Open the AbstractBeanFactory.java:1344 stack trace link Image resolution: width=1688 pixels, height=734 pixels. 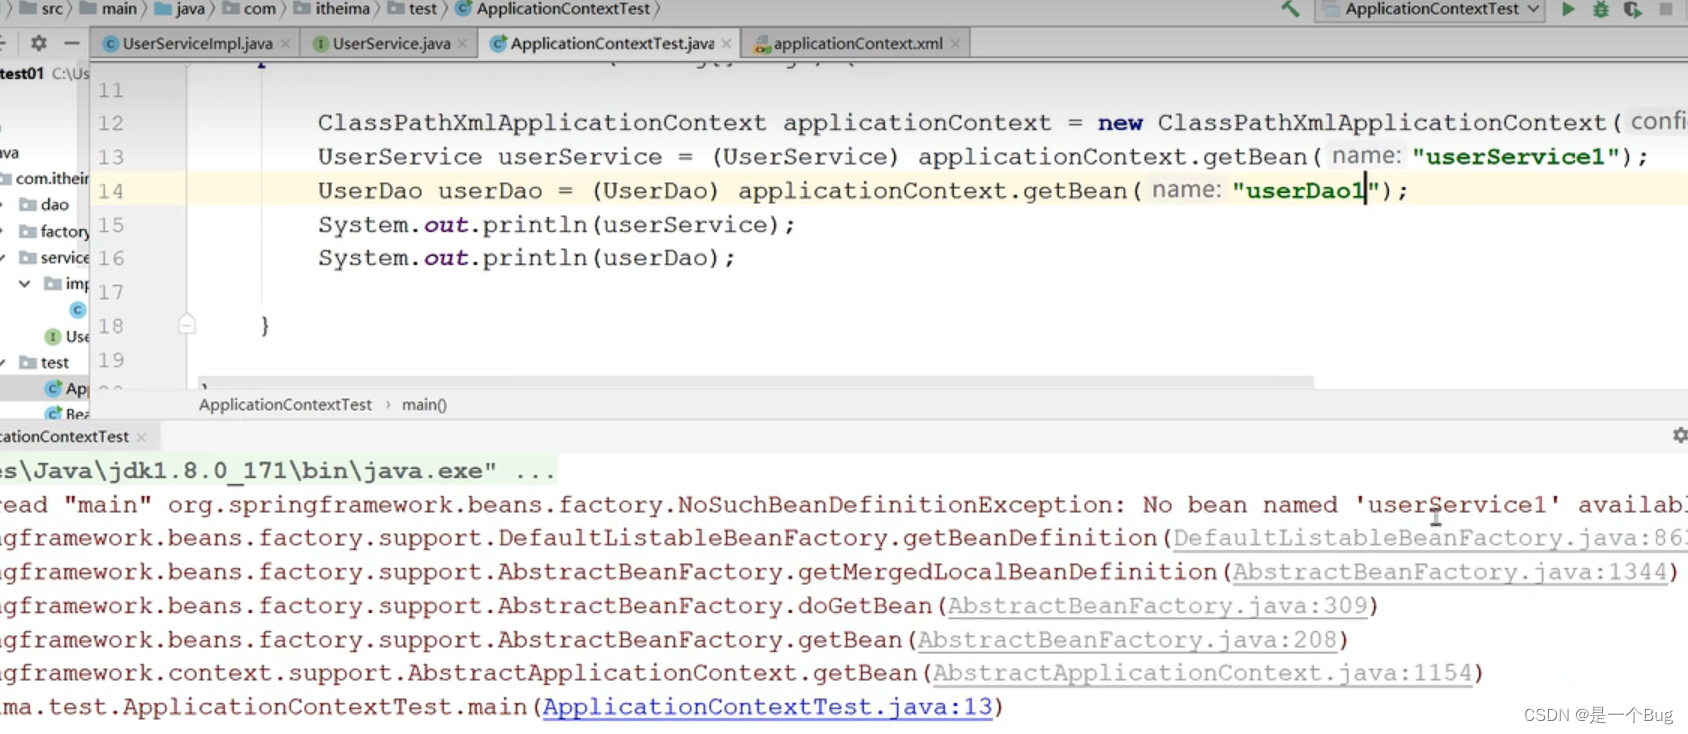point(1450,572)
